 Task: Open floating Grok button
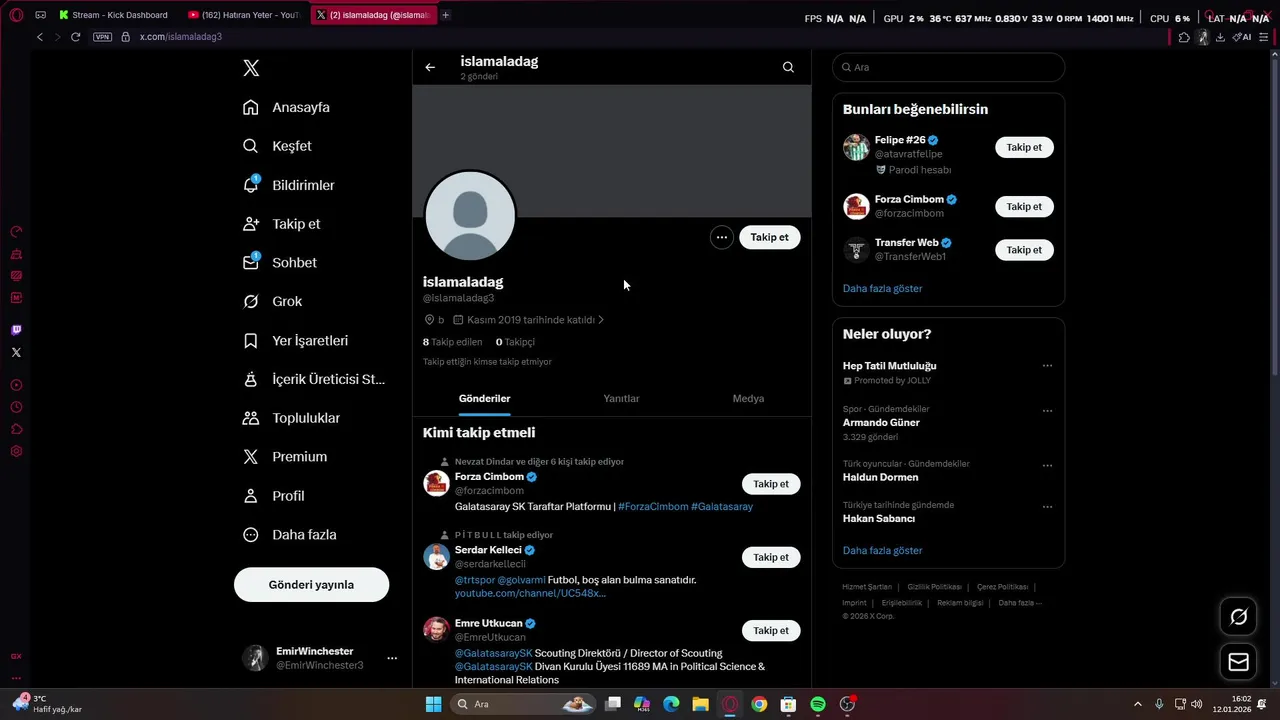pos(1238,617)
